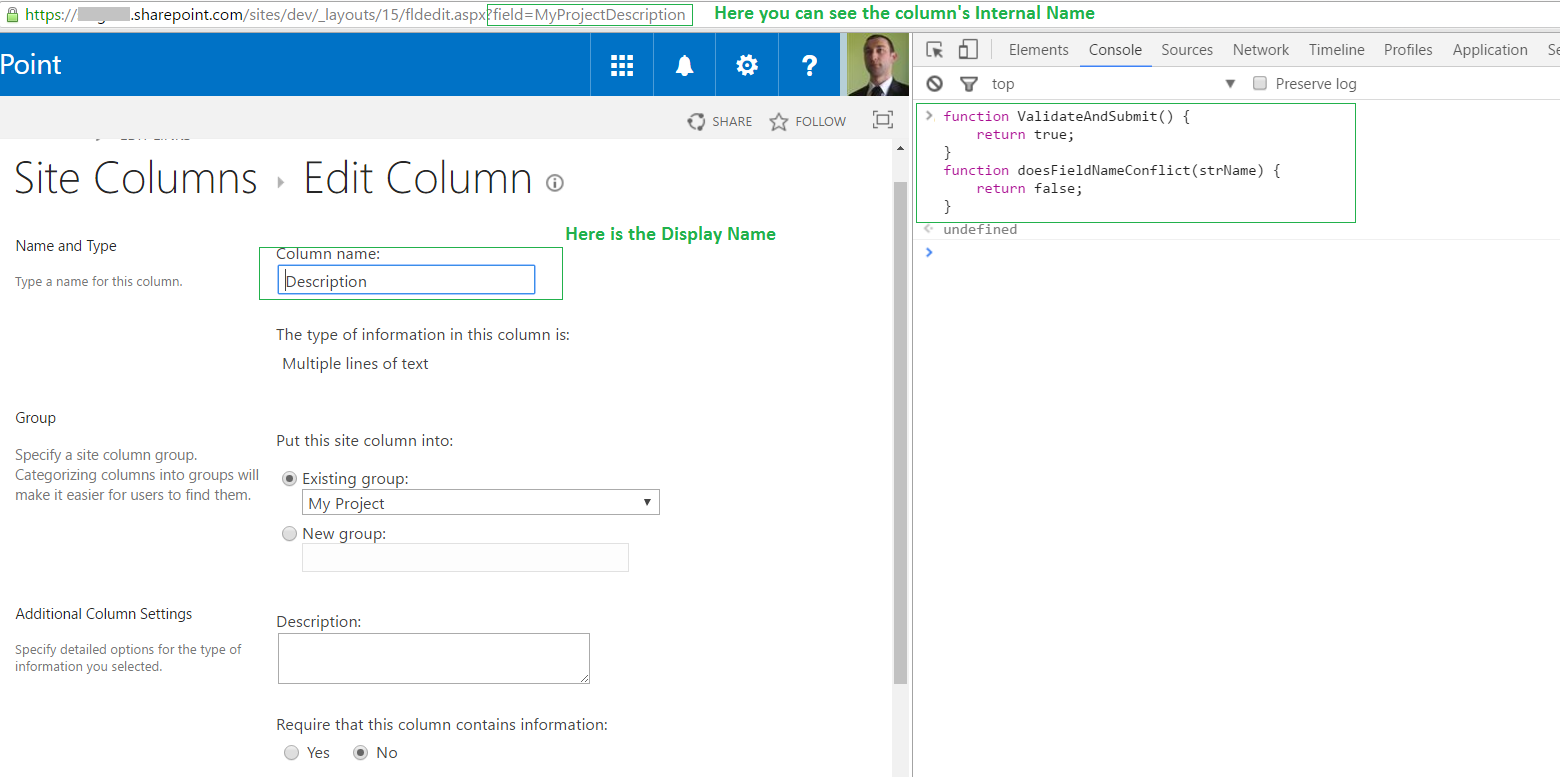Screen dimensions: 1560x777
Task: Click the Description text area
Action: 434,658
